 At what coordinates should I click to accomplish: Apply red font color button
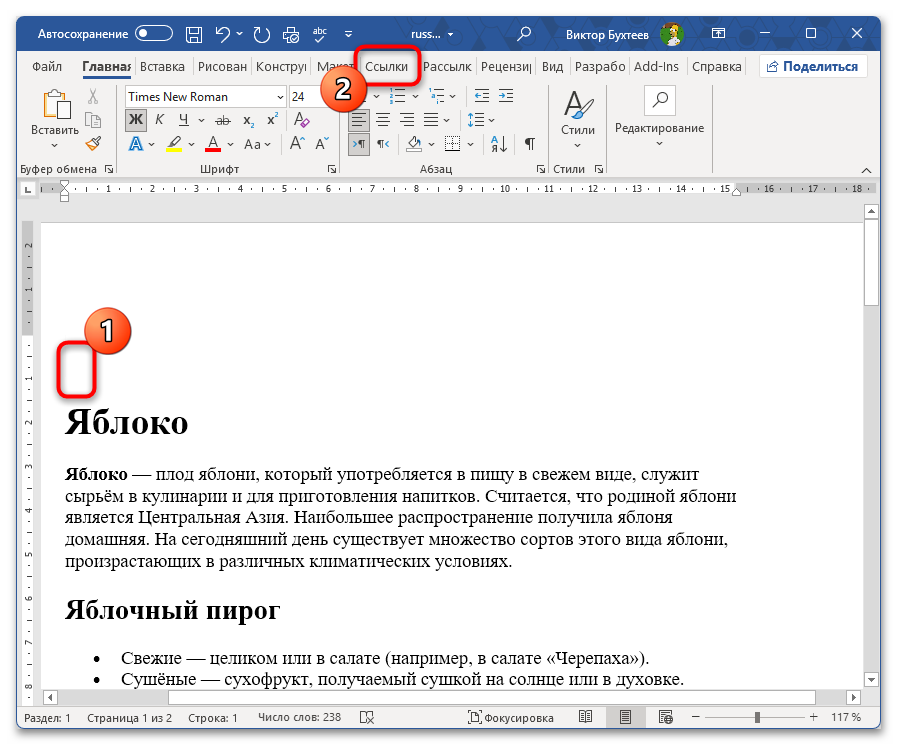click(213, 144)
